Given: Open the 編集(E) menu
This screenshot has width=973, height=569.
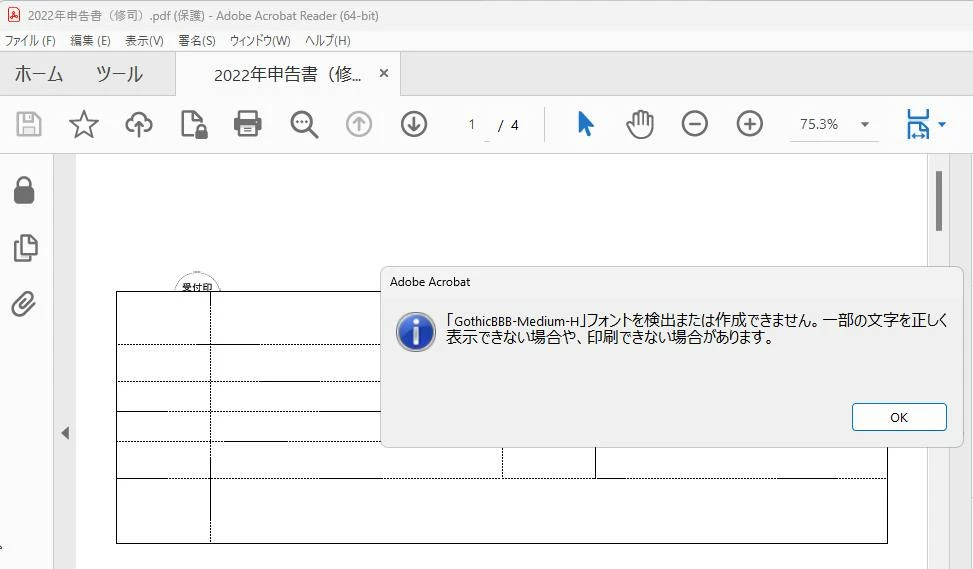Looking at the screenshot, I should click(x=90, y=41).
